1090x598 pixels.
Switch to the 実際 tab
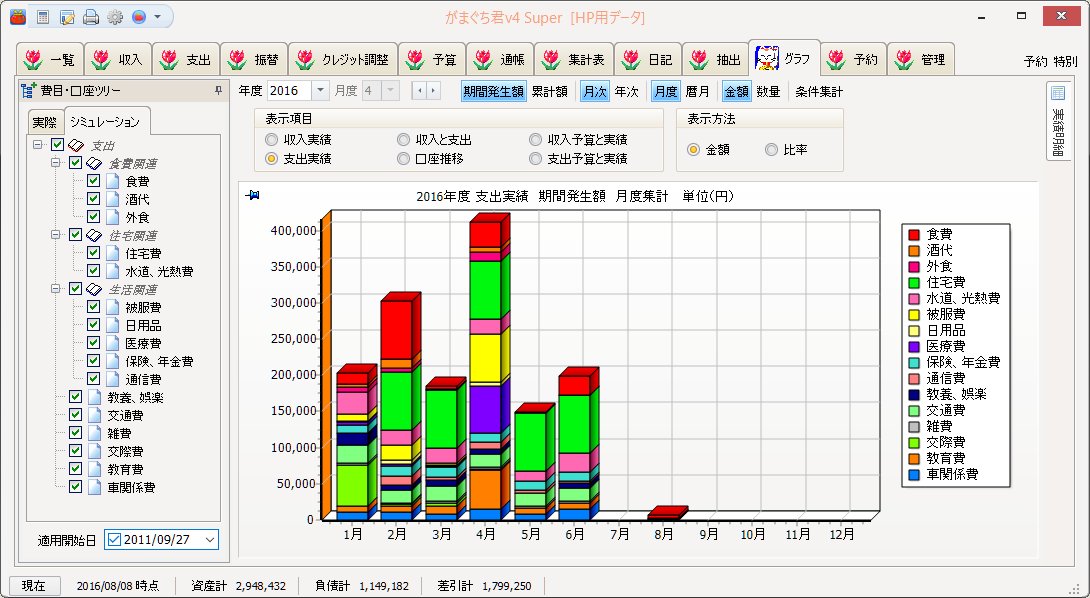(44, 122)
